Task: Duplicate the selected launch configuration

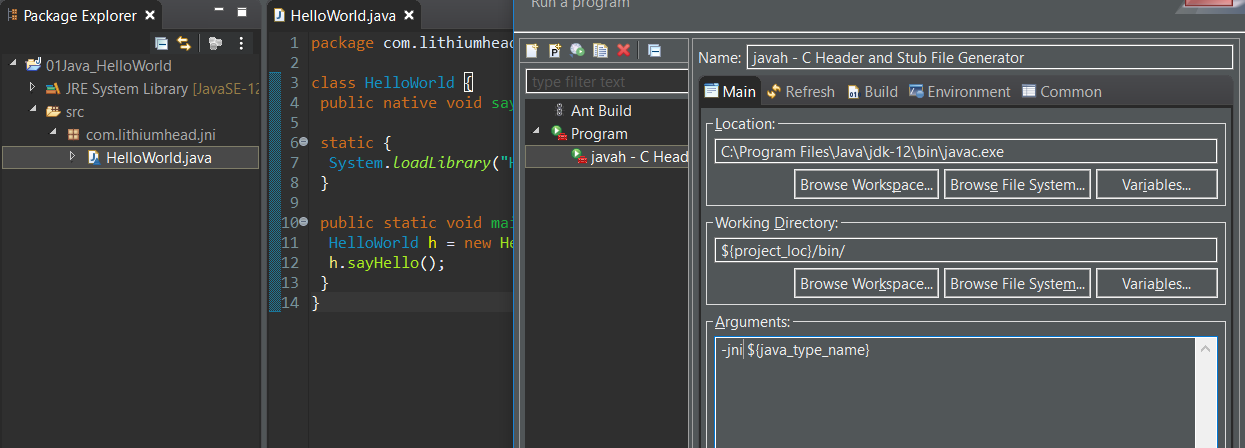Action: pyautogui.click(x=600, y=50)
